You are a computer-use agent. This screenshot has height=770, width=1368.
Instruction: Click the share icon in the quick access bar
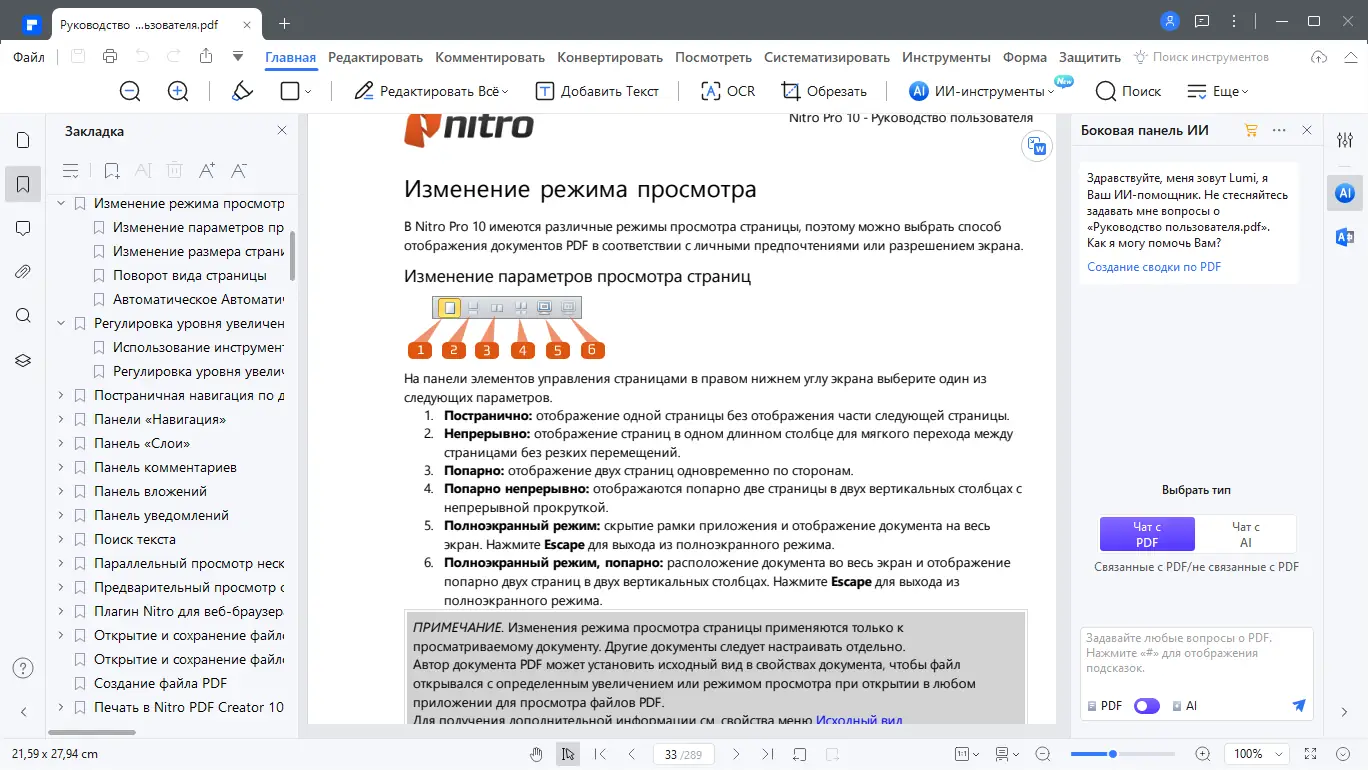click(206, 57)
